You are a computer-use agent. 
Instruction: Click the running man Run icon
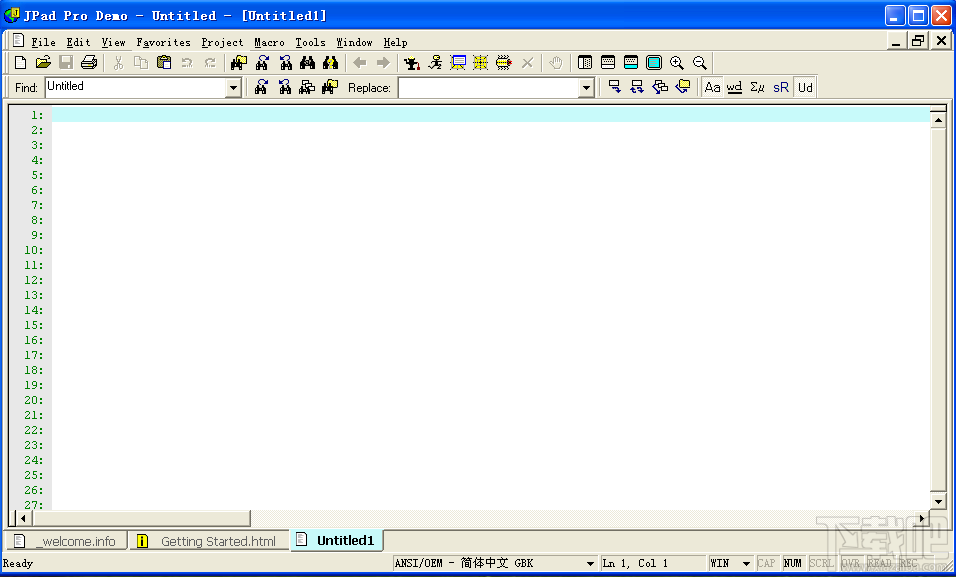435,63
